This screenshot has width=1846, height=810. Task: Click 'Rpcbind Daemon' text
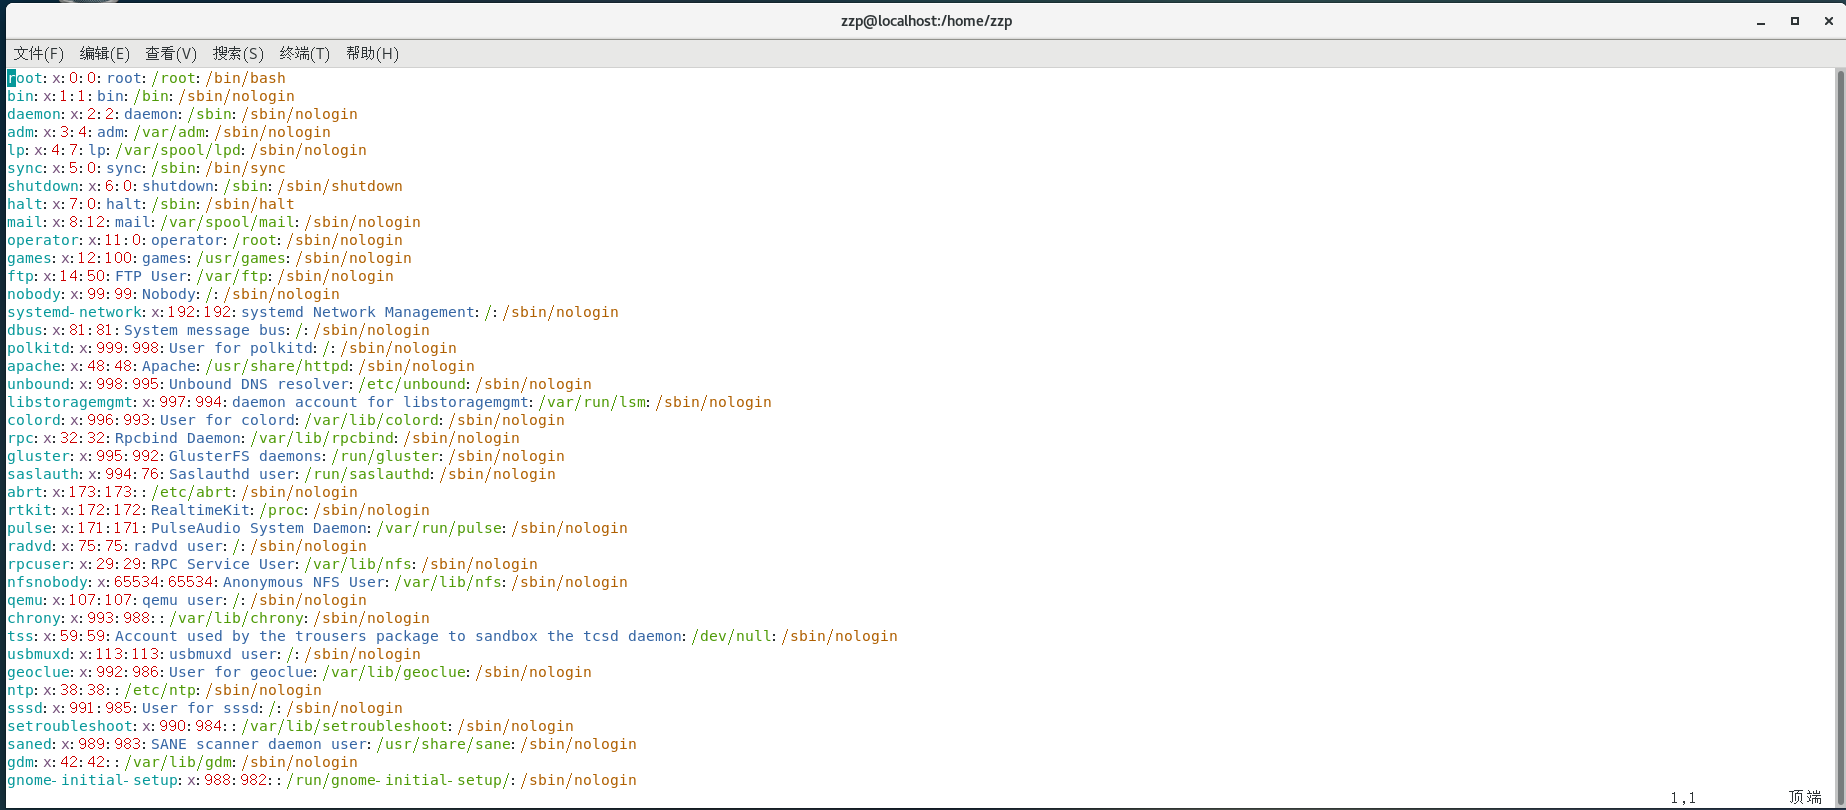[x=178, y=438]
